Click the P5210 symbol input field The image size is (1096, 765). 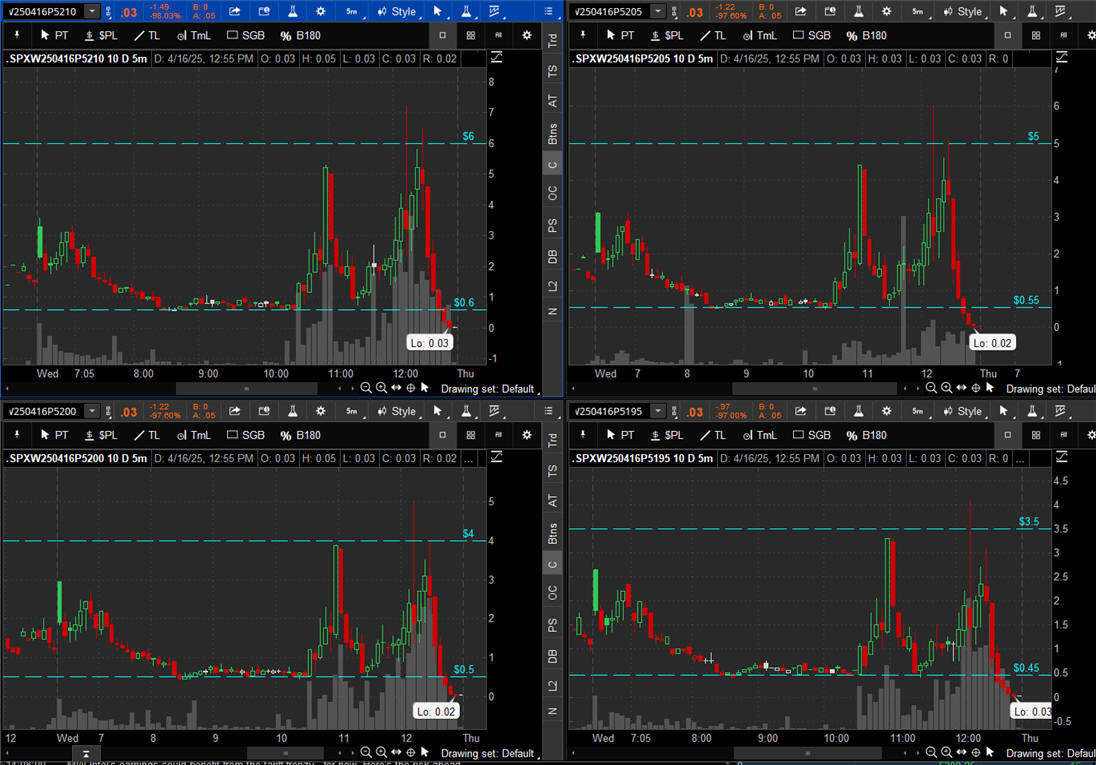(45, 11)
